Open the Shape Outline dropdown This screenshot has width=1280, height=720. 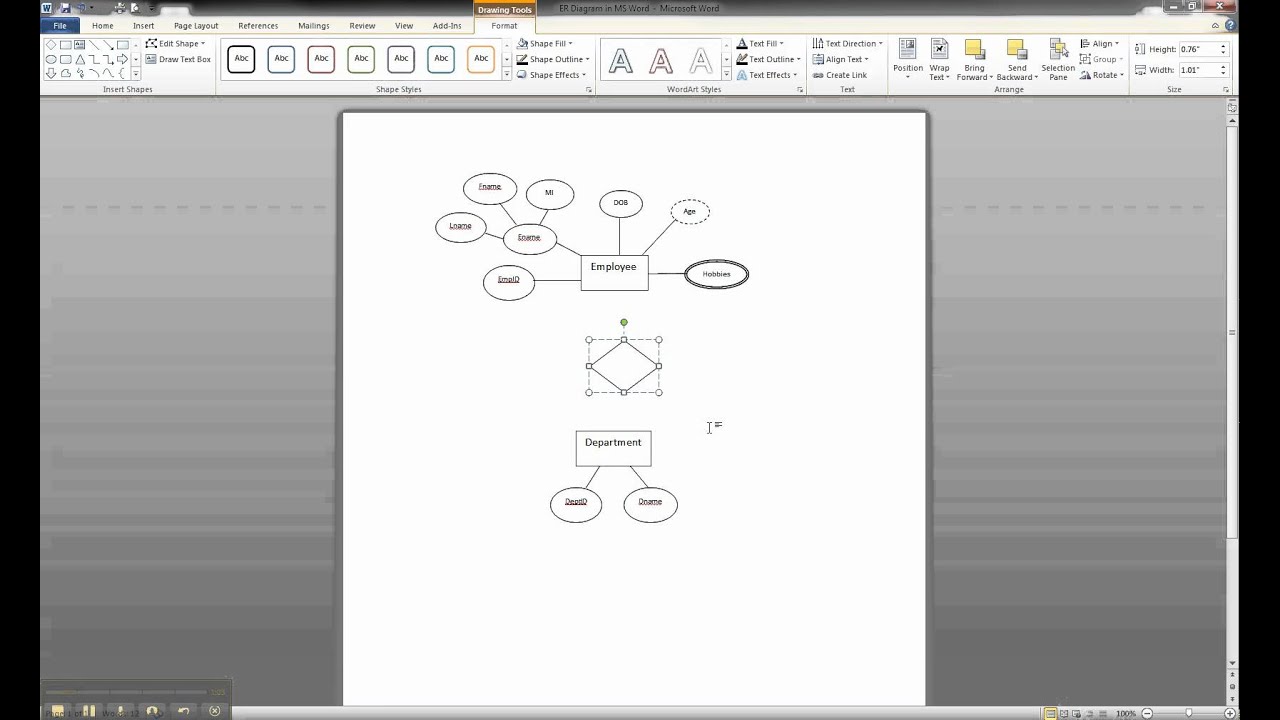click(553, 59)
